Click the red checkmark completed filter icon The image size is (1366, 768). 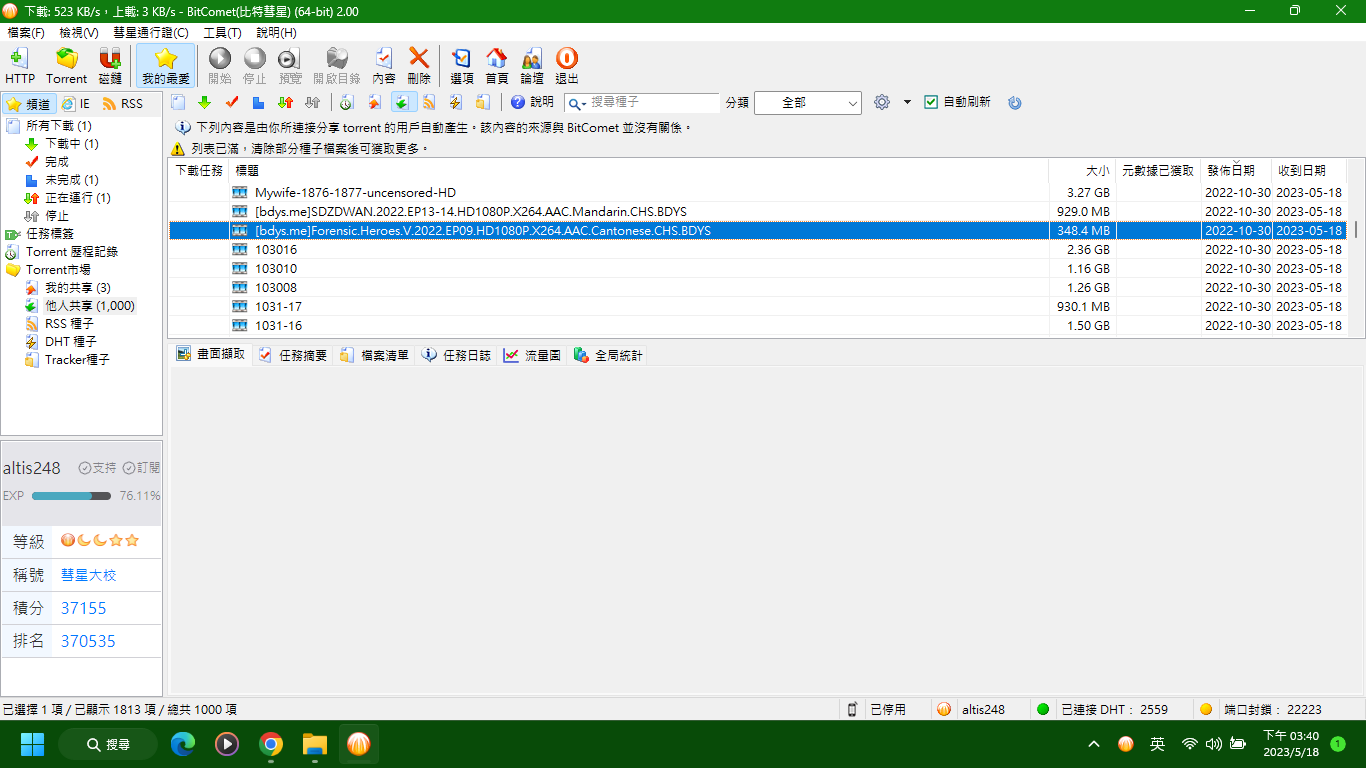tap(232, 102)
